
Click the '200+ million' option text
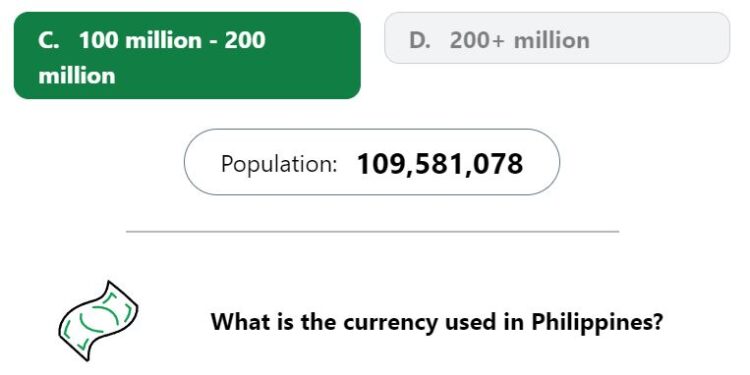(519, 40)
